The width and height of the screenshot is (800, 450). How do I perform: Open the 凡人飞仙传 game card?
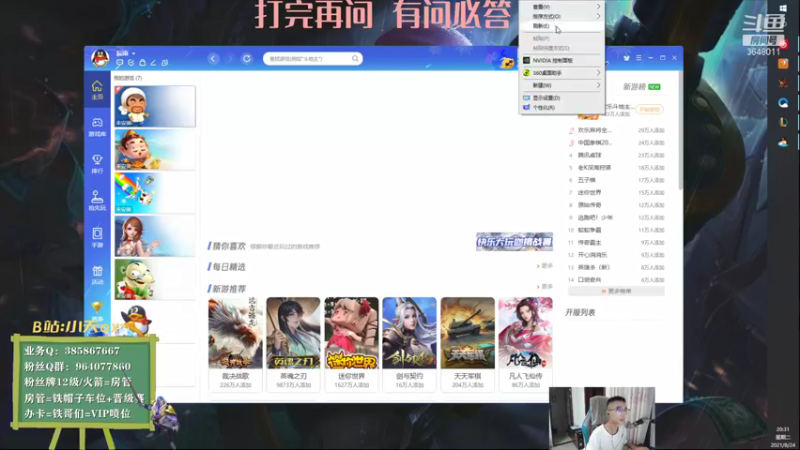[526, 344]
